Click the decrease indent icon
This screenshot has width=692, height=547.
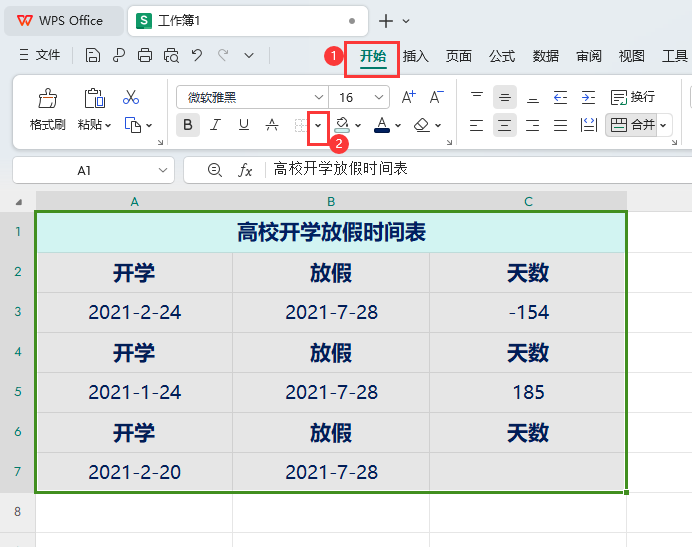pos(560,97)
